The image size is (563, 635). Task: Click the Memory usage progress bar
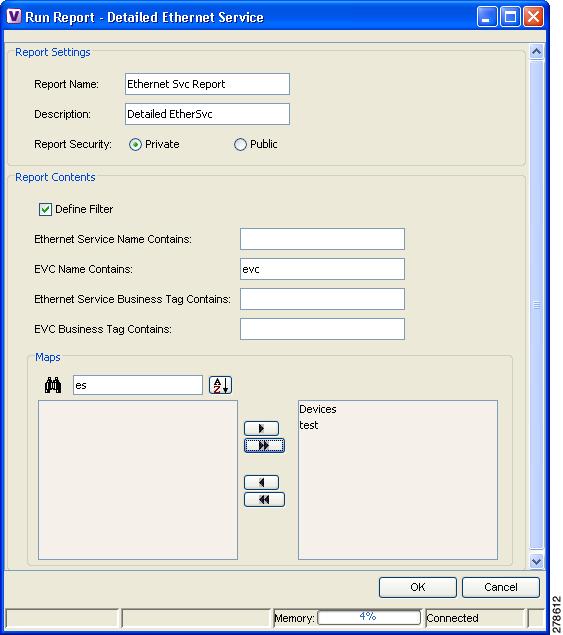tap(369, 618)
